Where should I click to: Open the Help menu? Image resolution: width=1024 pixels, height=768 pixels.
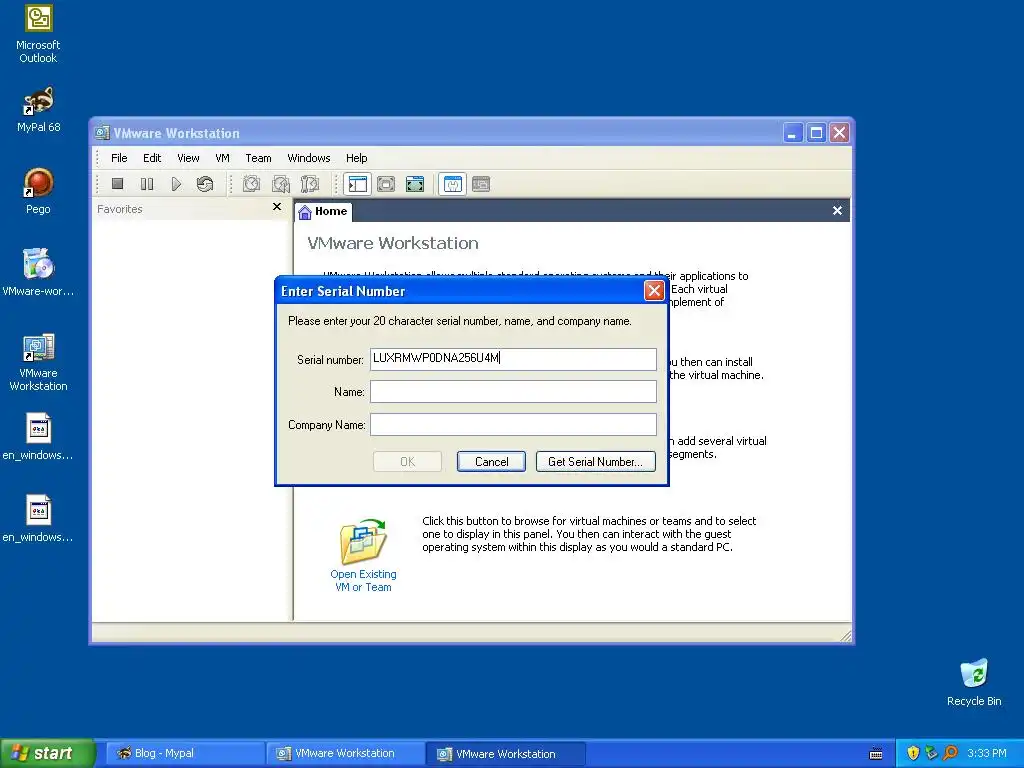(357, 158)
